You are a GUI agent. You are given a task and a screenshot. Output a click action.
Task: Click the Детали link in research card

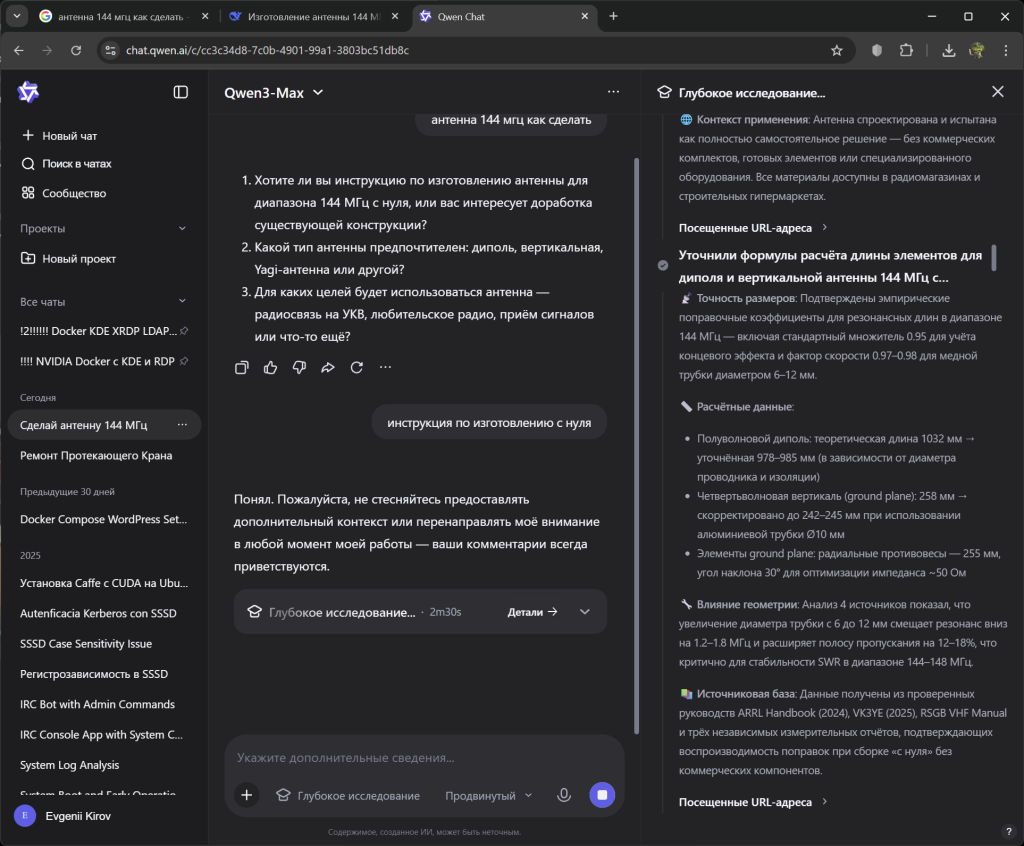click(532, 612)
